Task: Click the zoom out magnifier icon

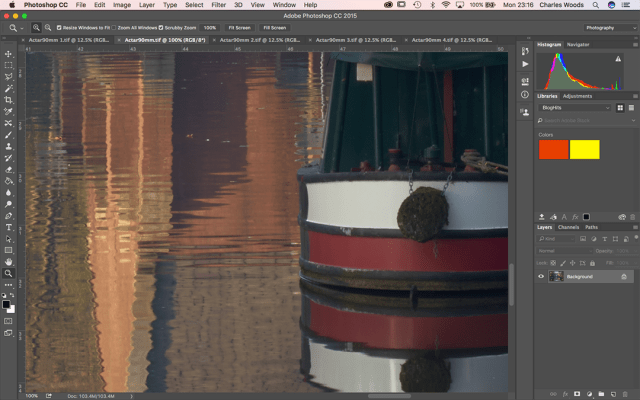Action: tap(48, 28)
